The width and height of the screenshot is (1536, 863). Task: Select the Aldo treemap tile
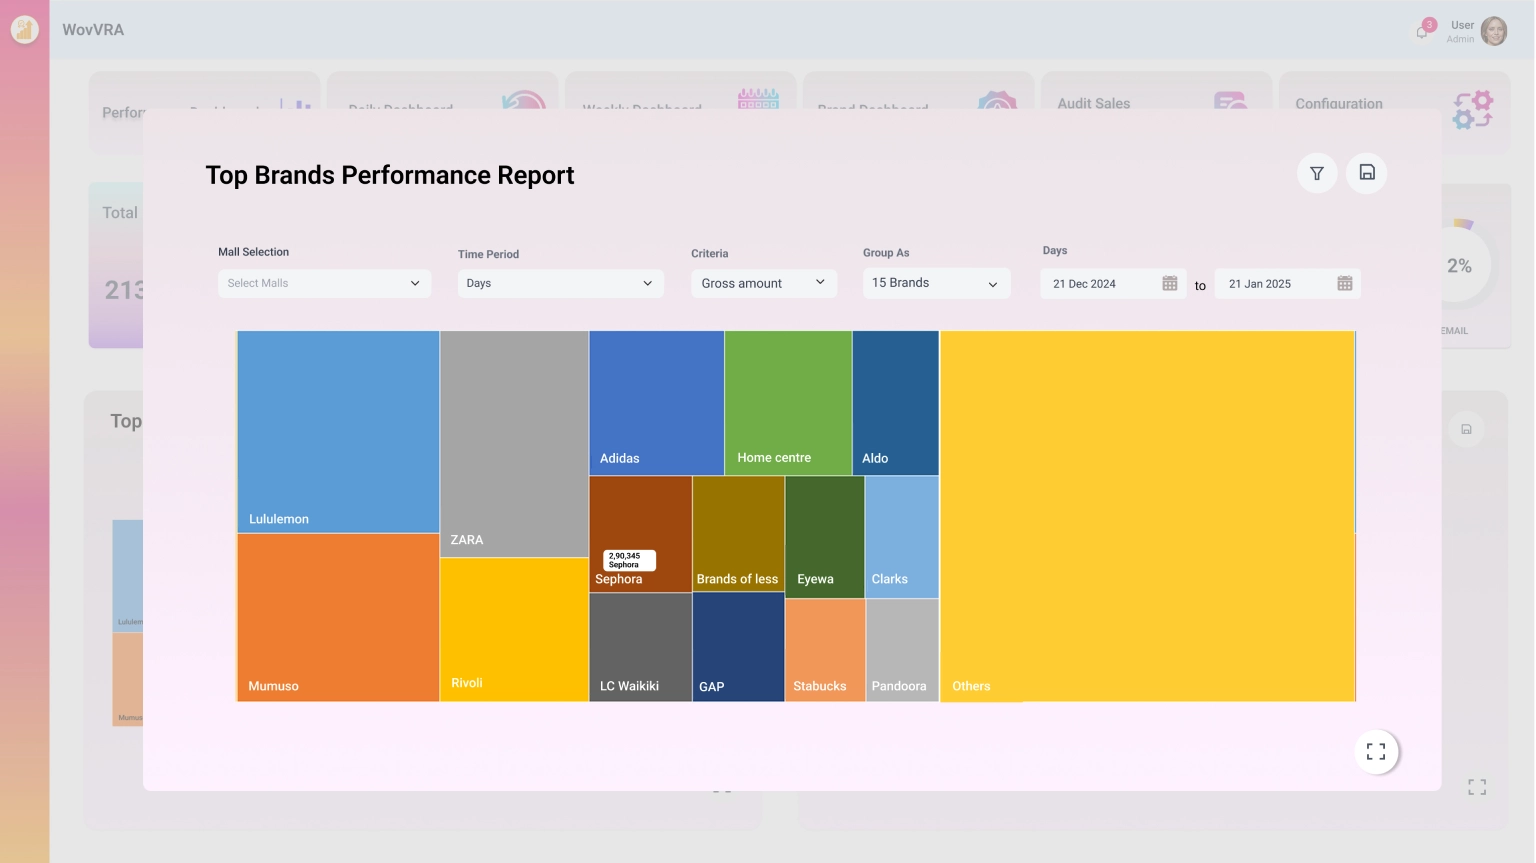(896, 403)
